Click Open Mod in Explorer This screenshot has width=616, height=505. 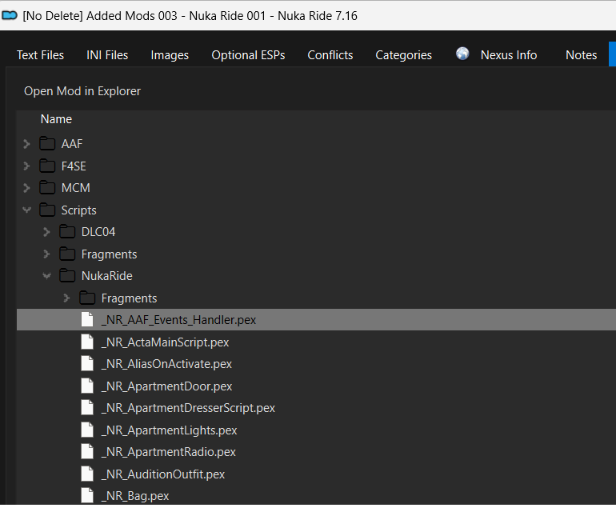click(82, 91)
